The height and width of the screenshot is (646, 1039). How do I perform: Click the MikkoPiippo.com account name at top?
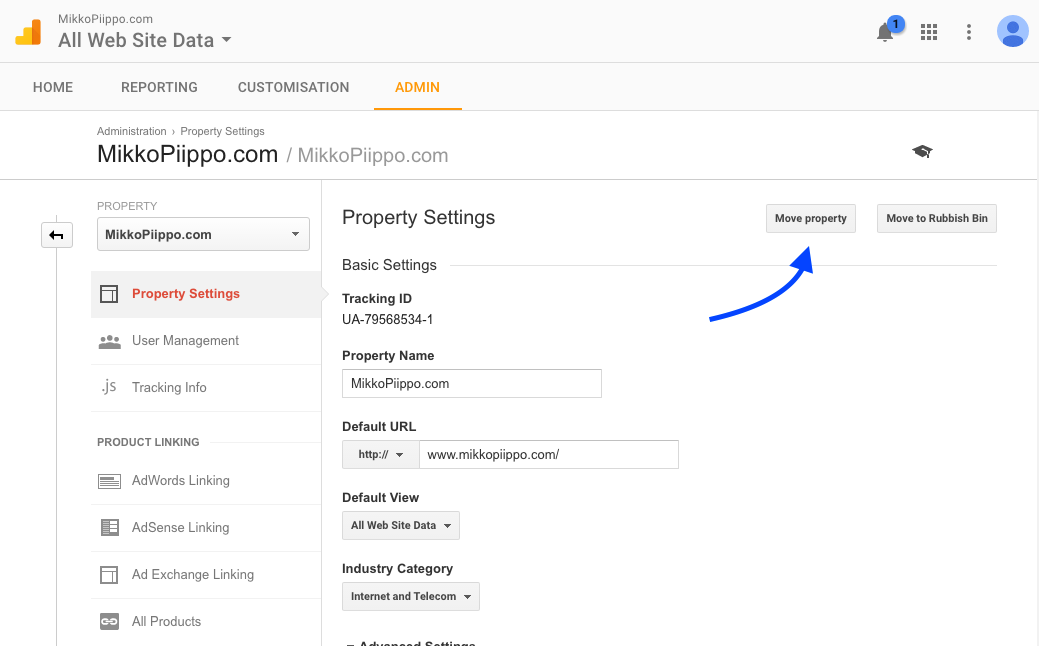coord(105,19)
